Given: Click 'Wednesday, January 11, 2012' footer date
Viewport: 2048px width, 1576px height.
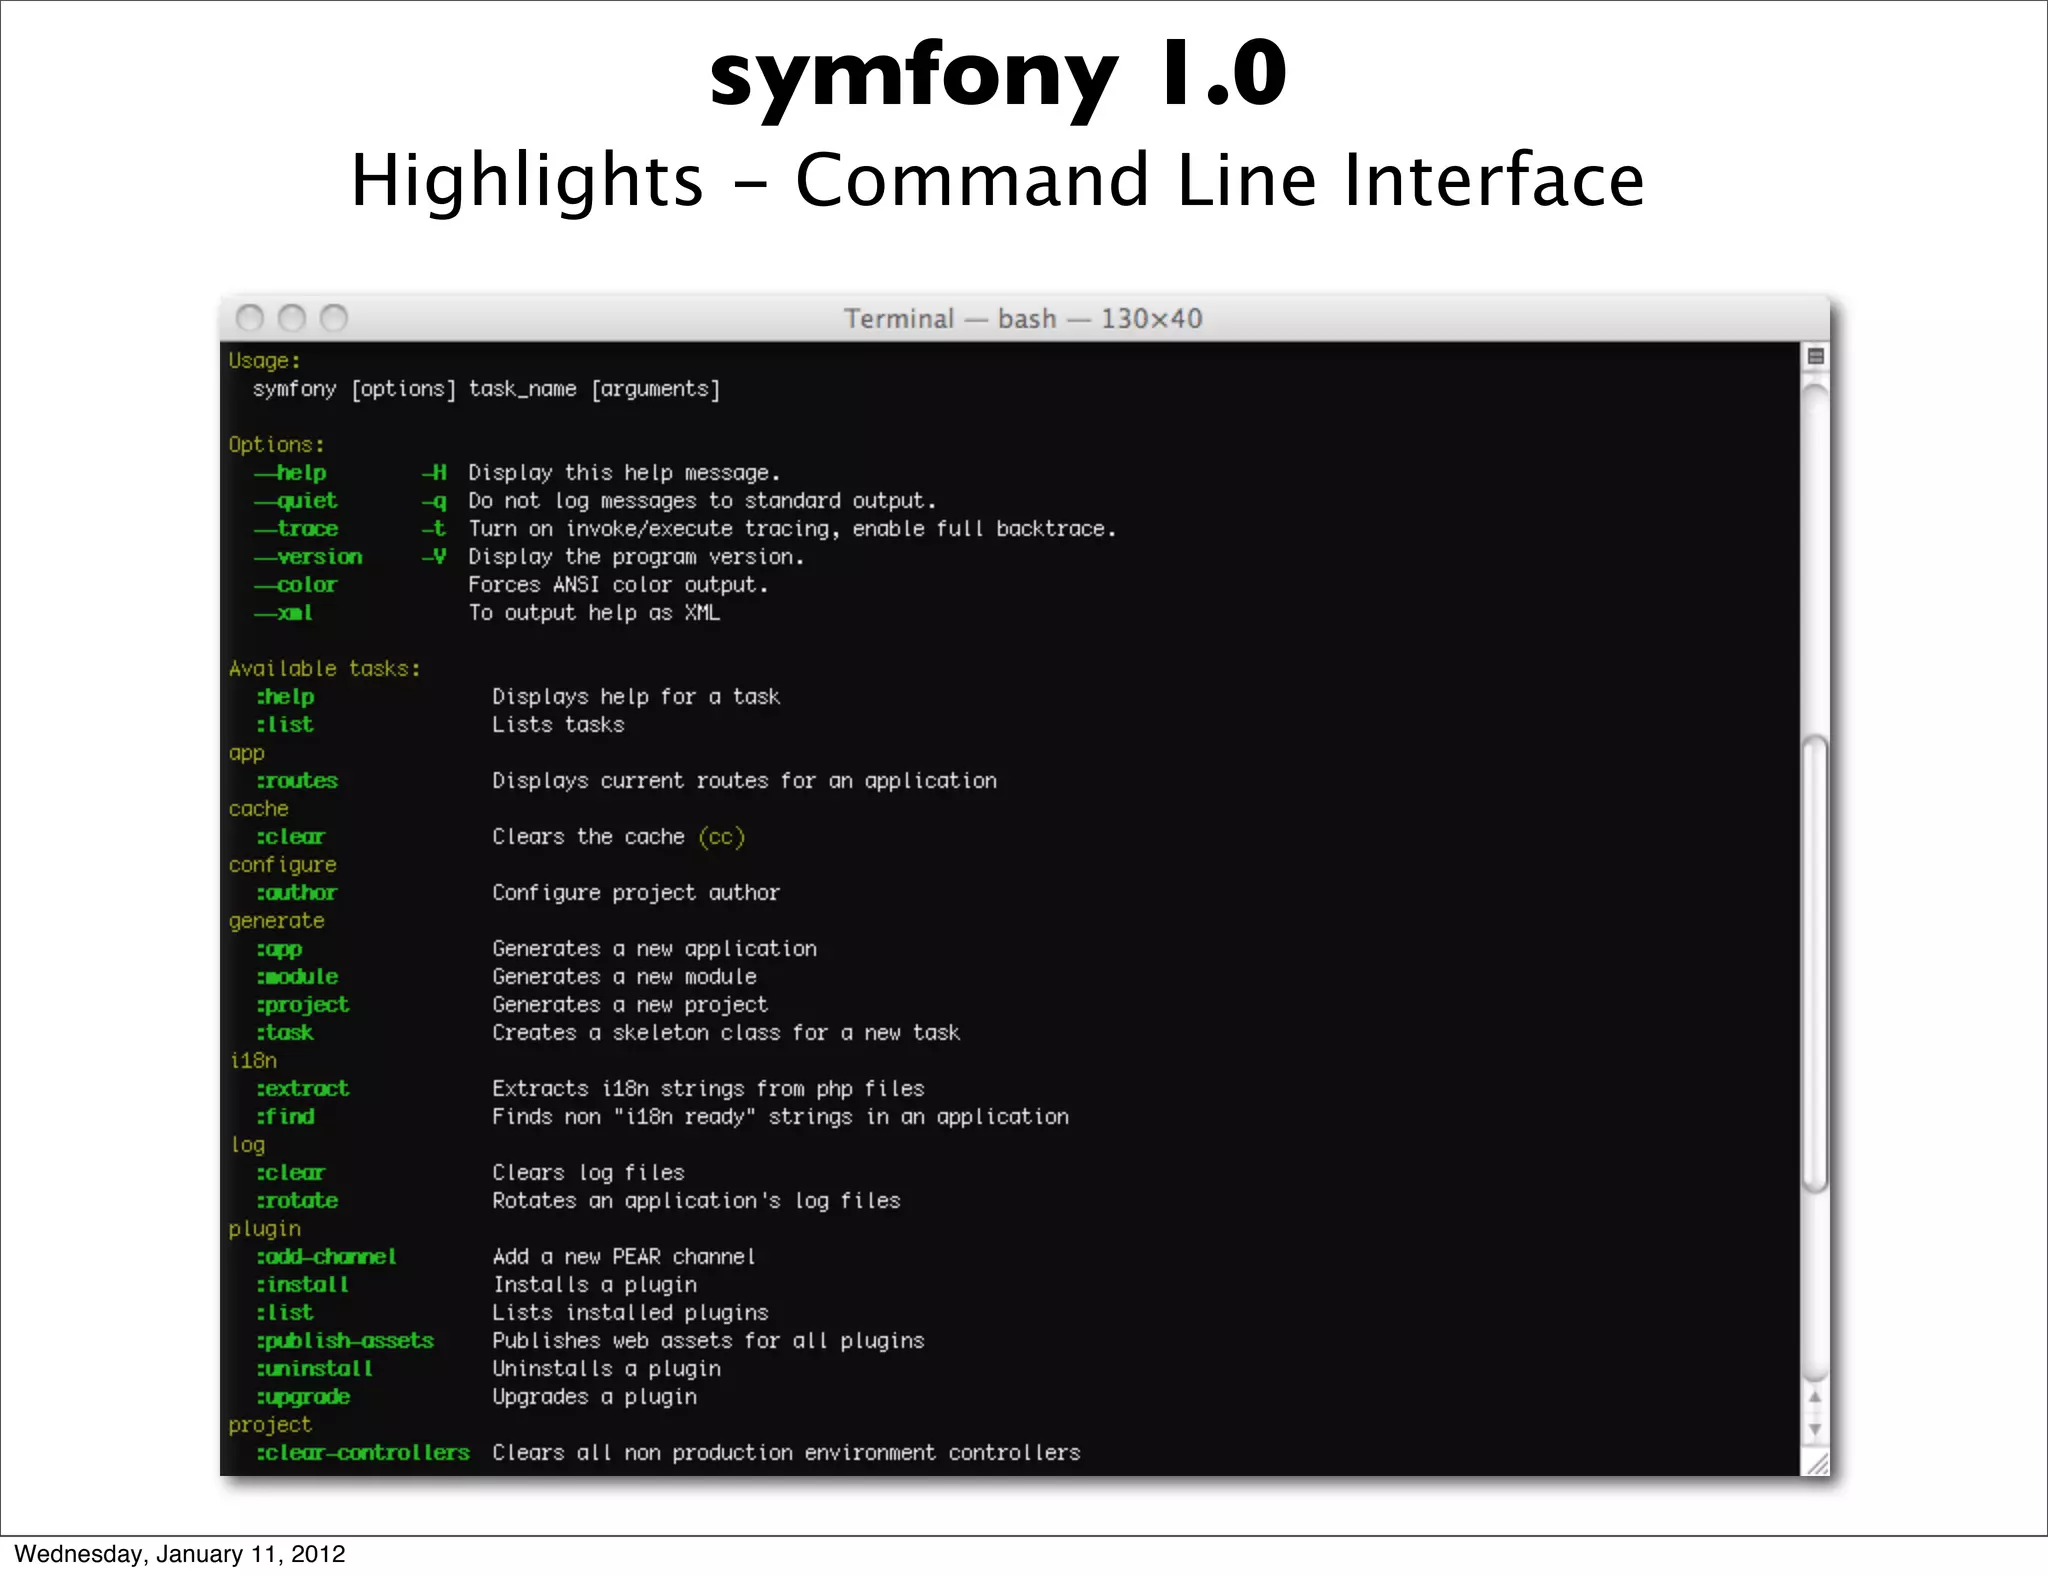Looking at the screenshot, I should [180, 1554].
